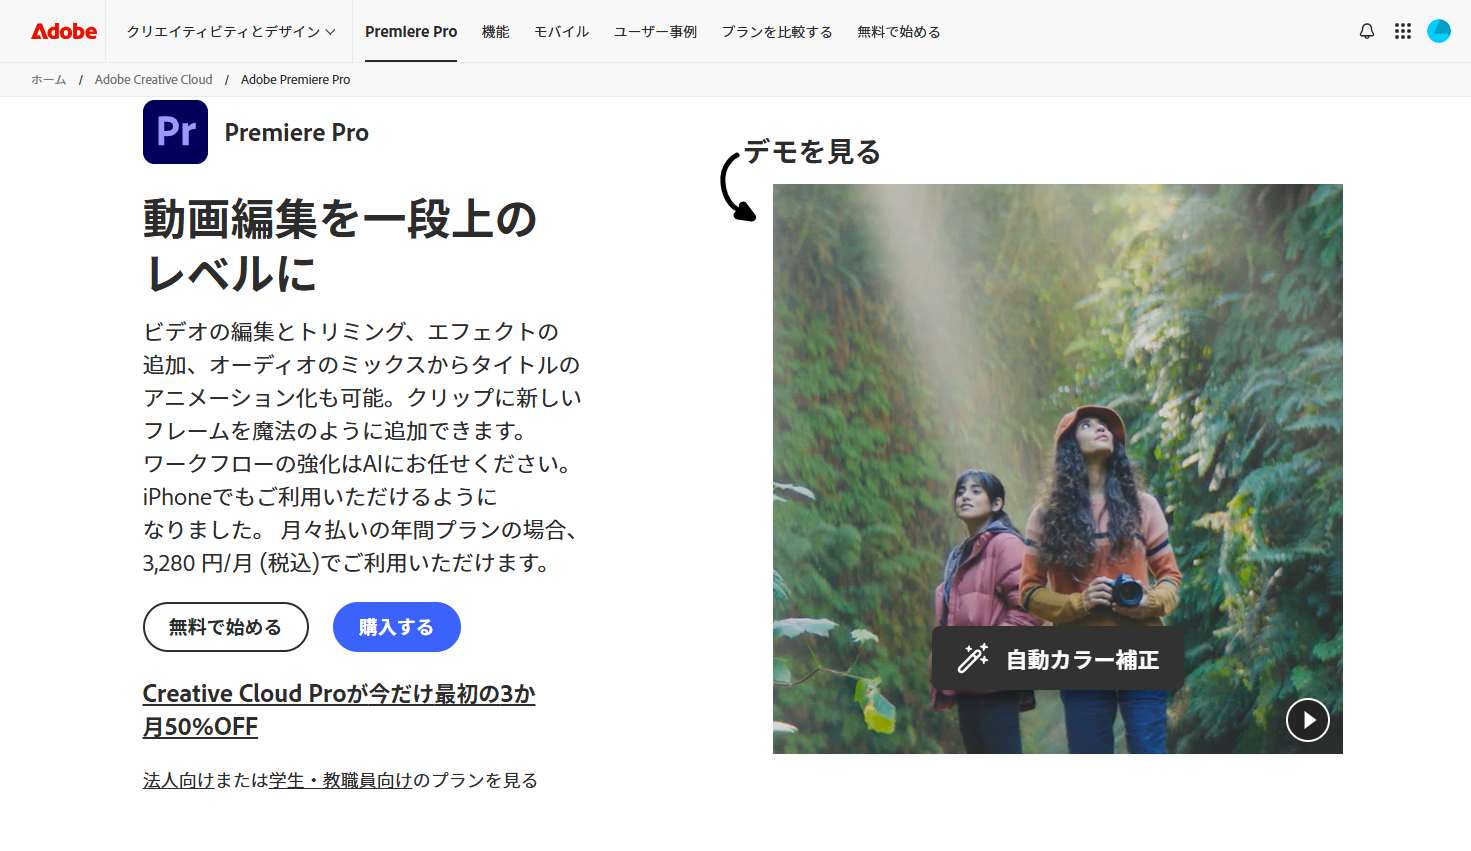Open 無料で始める in the top navigation
Image resolution: width=1471 pixels, height=851 pixels.
coord(899,32)
